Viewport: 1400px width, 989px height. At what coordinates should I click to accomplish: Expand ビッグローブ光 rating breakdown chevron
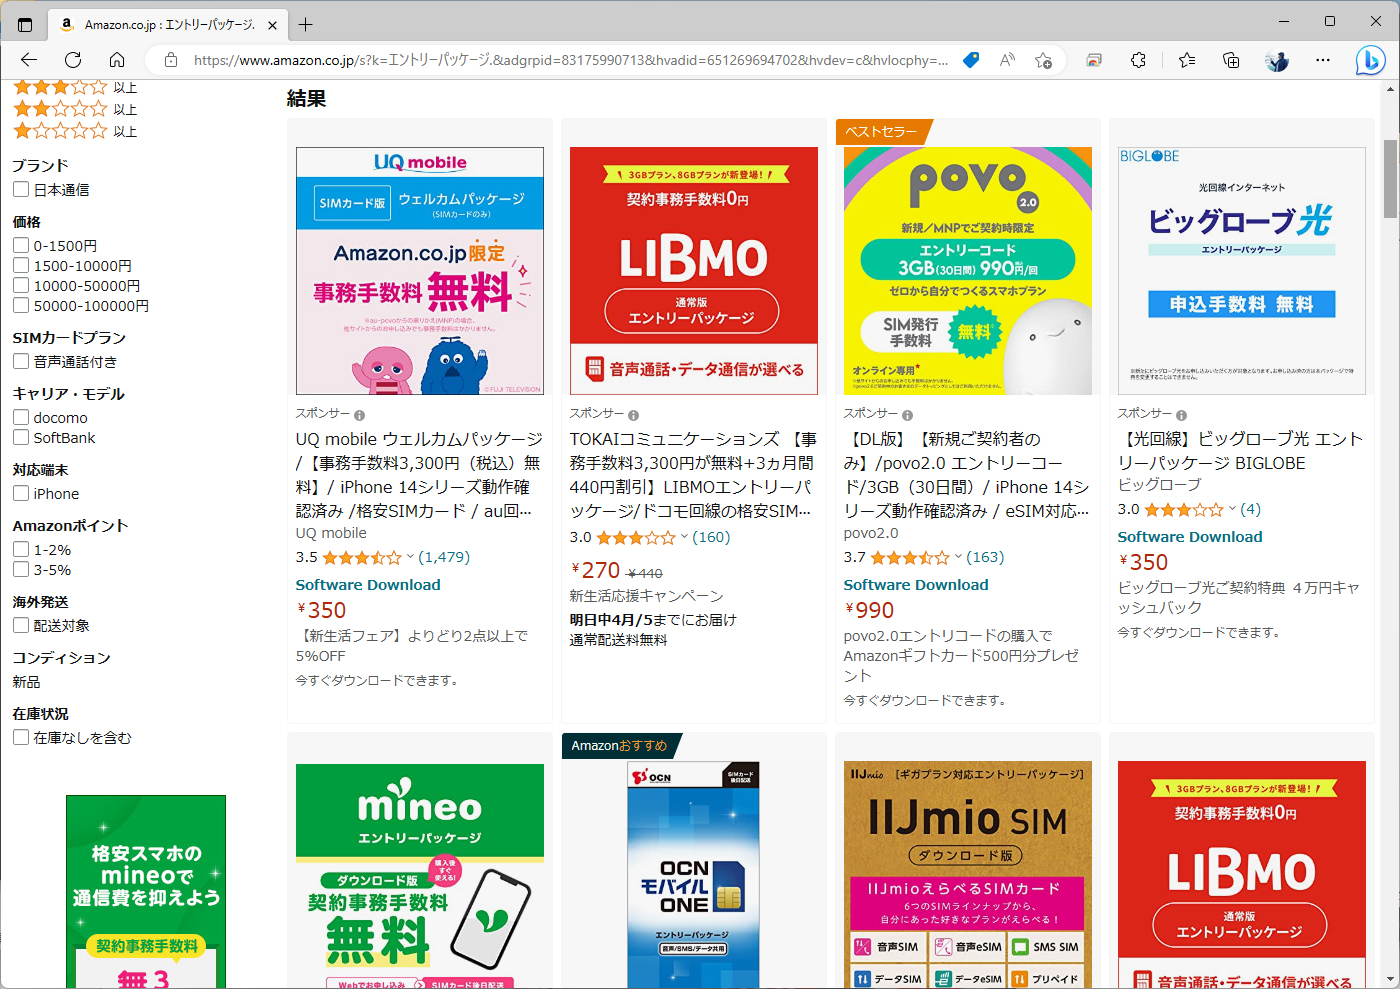(1232, 509)
